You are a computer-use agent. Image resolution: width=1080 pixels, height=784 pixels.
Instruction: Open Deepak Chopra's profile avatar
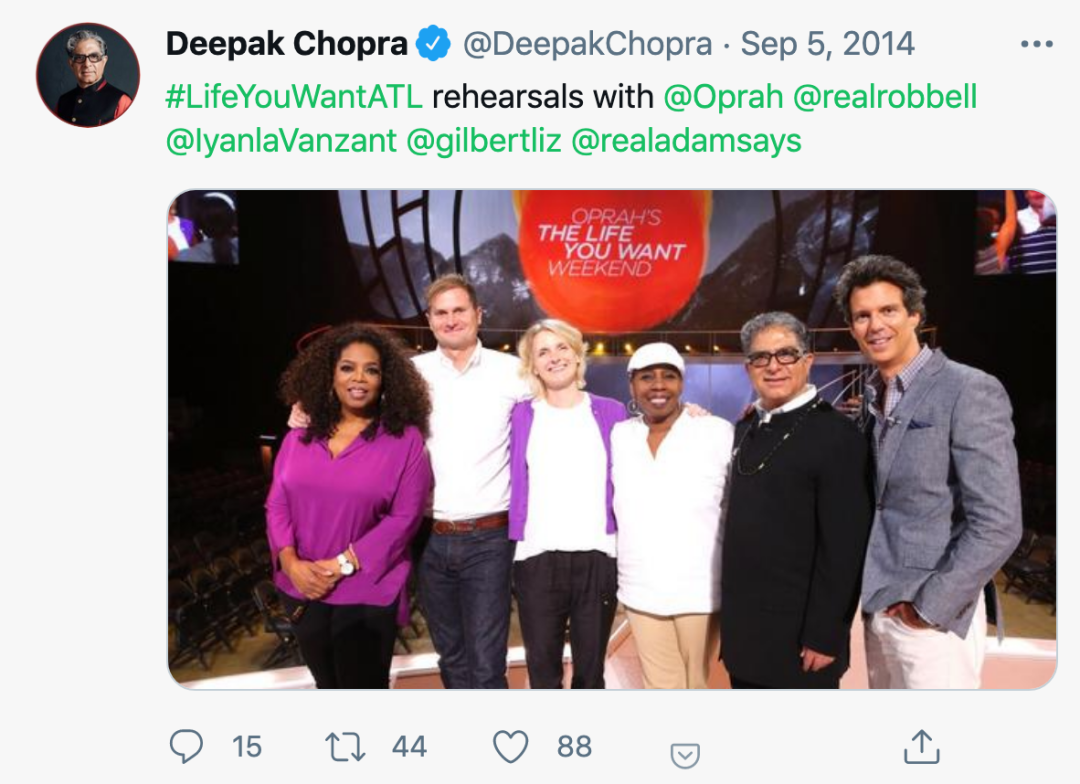87,75
